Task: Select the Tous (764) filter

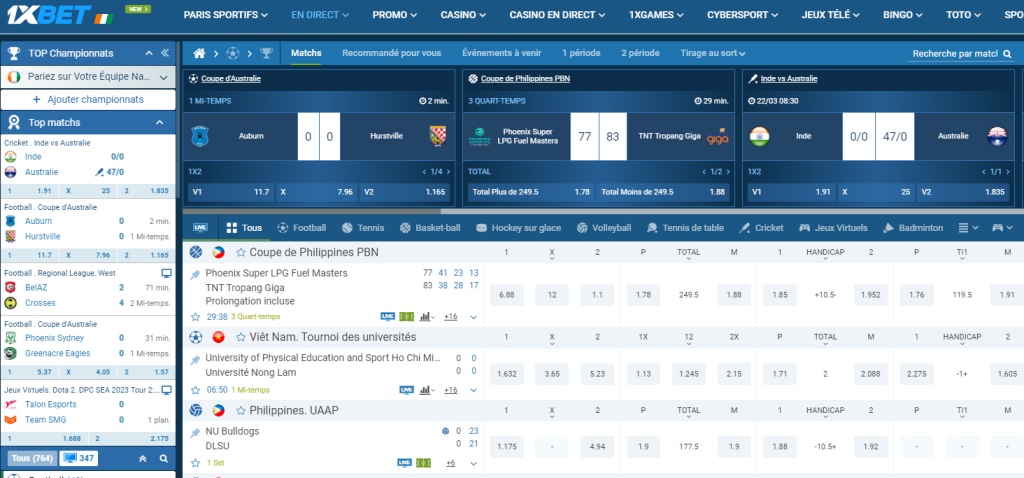Action: (33, 458)
